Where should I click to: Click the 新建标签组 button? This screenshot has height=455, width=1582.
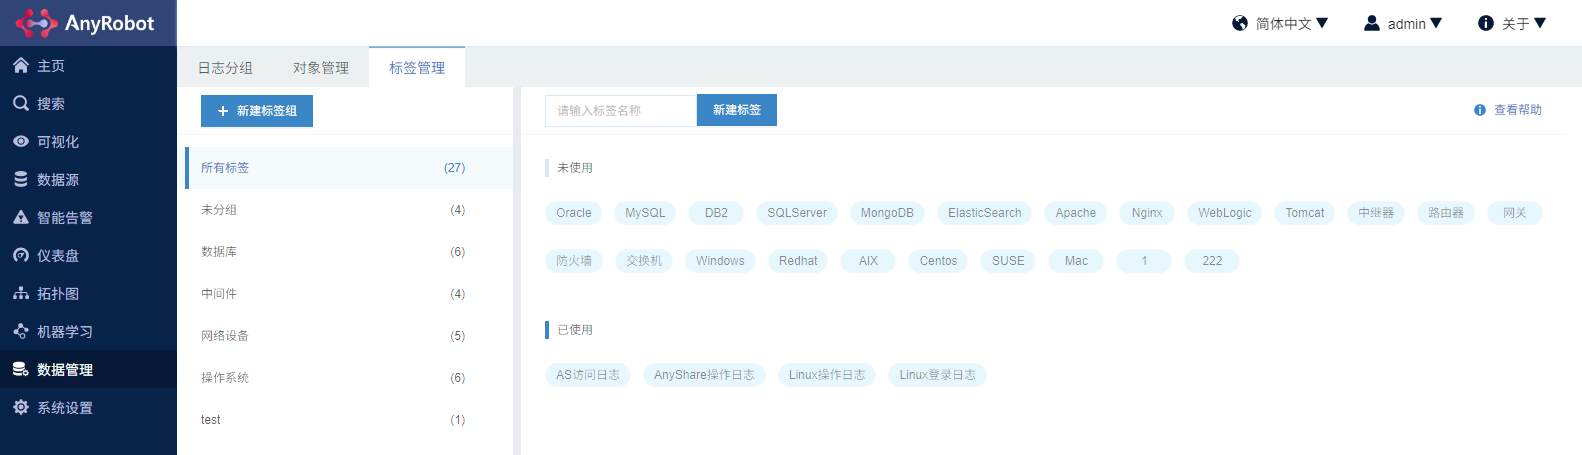point(257,111)
